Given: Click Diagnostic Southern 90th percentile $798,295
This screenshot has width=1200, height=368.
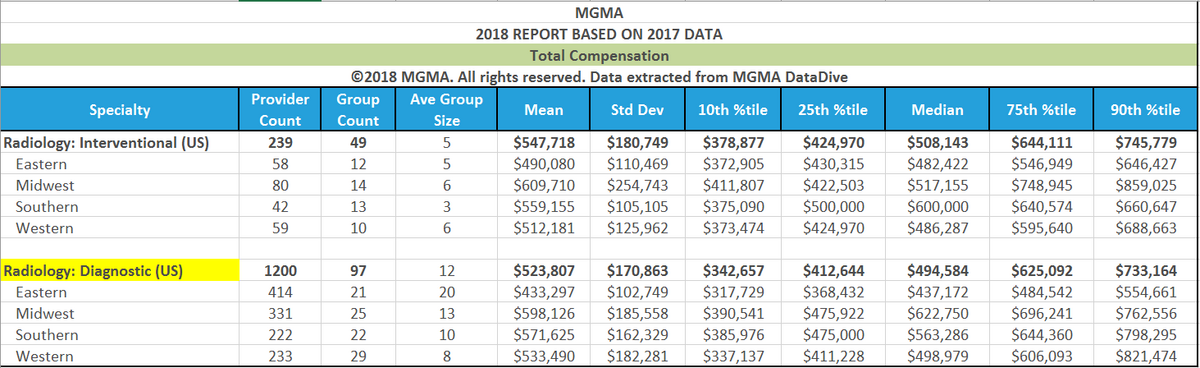Looking at the screenshot, I should [x=1148, y=336].
